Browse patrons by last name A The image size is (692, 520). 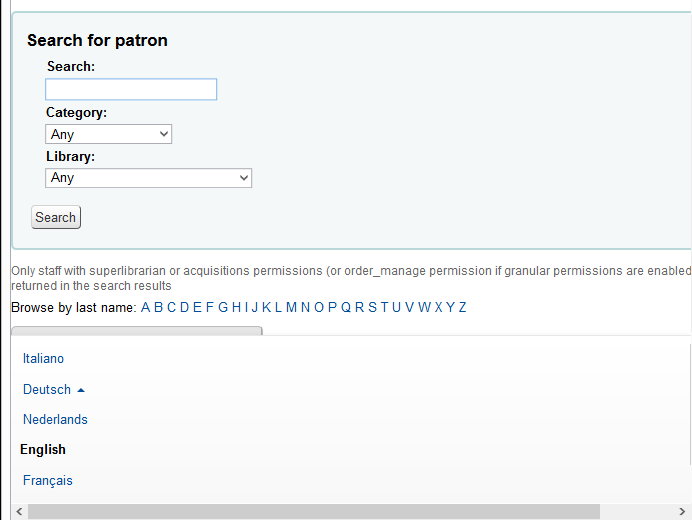[146, 307]
